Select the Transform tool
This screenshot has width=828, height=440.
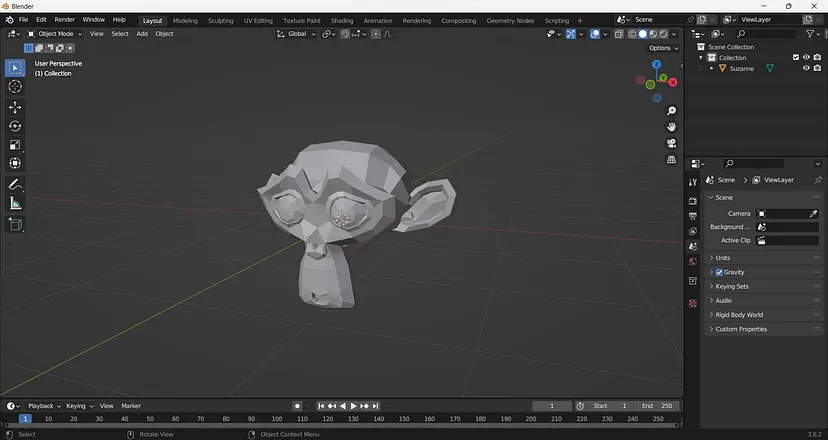(x=15, y=163)
